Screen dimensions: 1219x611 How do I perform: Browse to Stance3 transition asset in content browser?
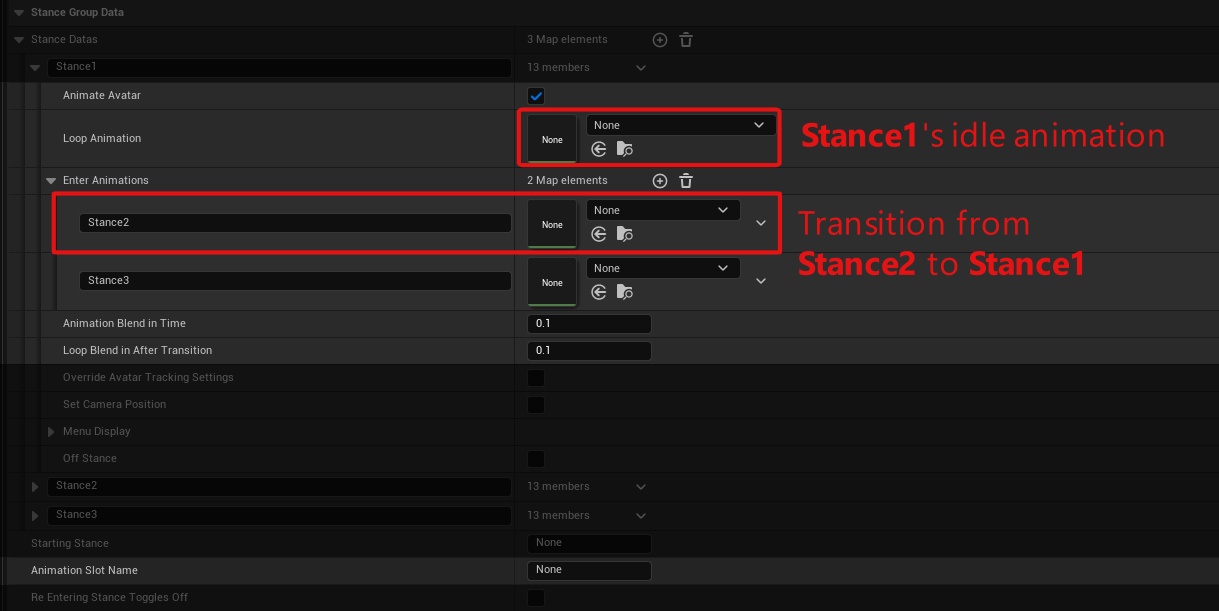click(x=625, y=293)
